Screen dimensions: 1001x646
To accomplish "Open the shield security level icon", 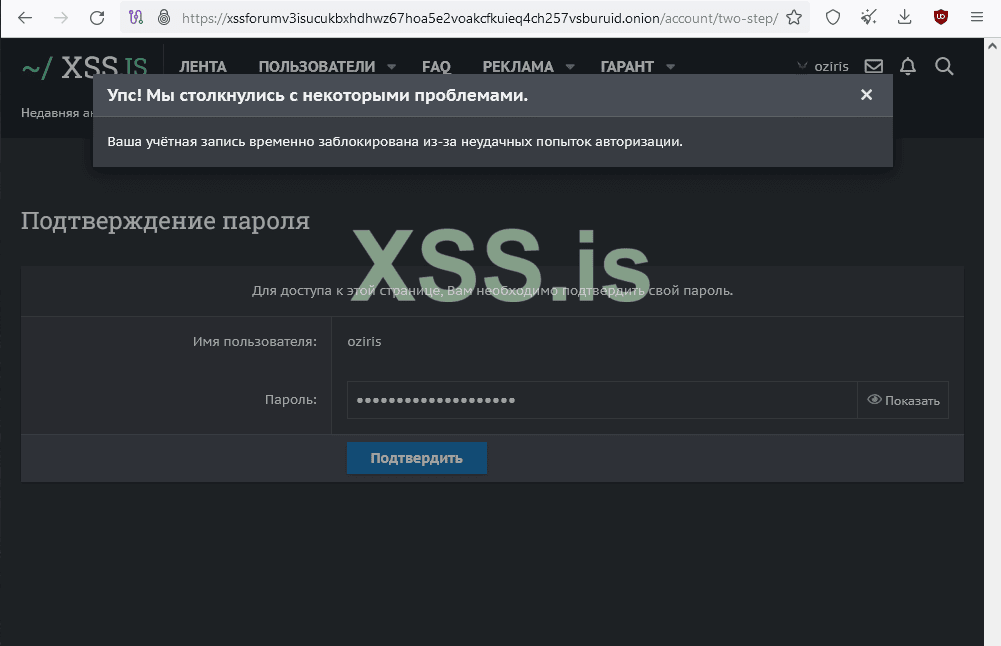I will (832, 18).
